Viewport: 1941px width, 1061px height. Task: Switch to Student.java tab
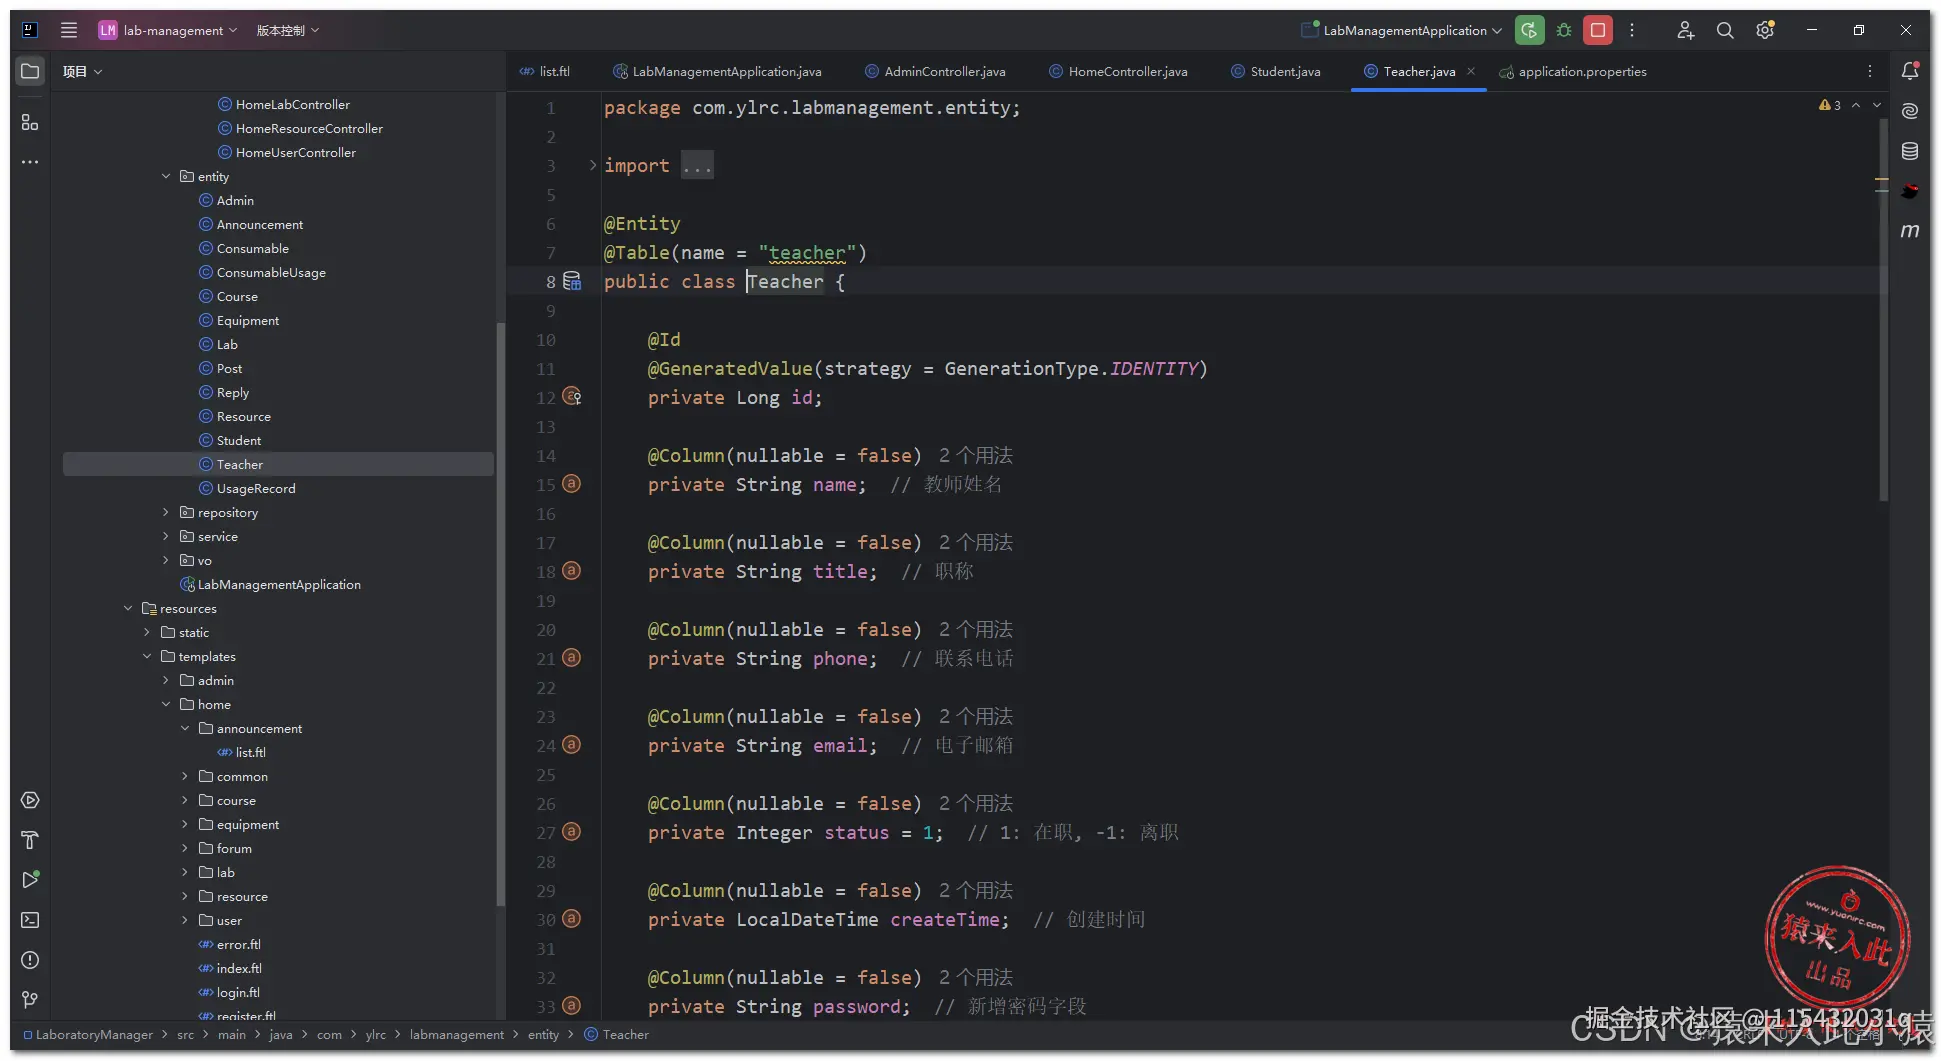click(x=1276, y=72)
